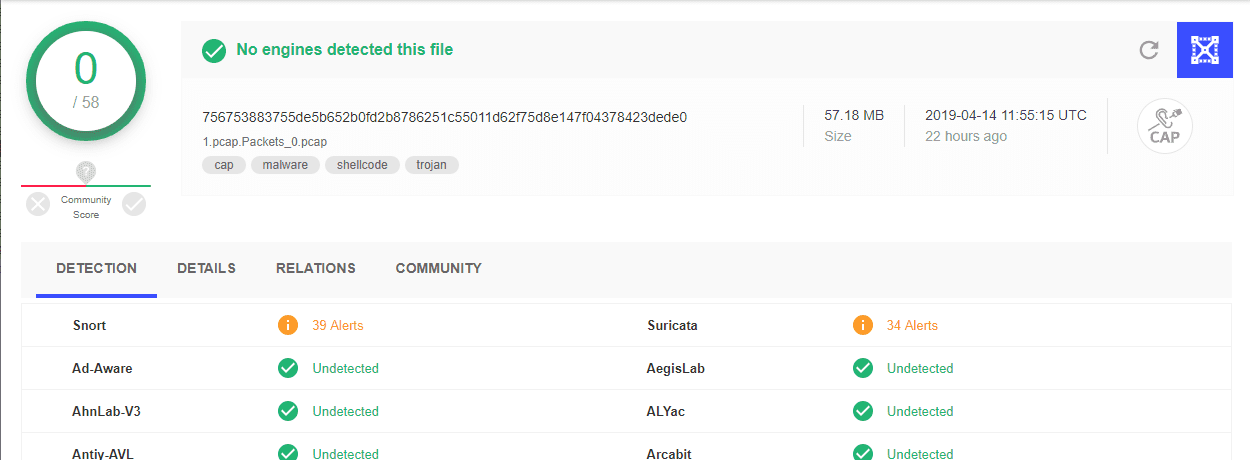Go to the COMMUNITY tab
This screenshot has width=1250, height=460.
438,268
